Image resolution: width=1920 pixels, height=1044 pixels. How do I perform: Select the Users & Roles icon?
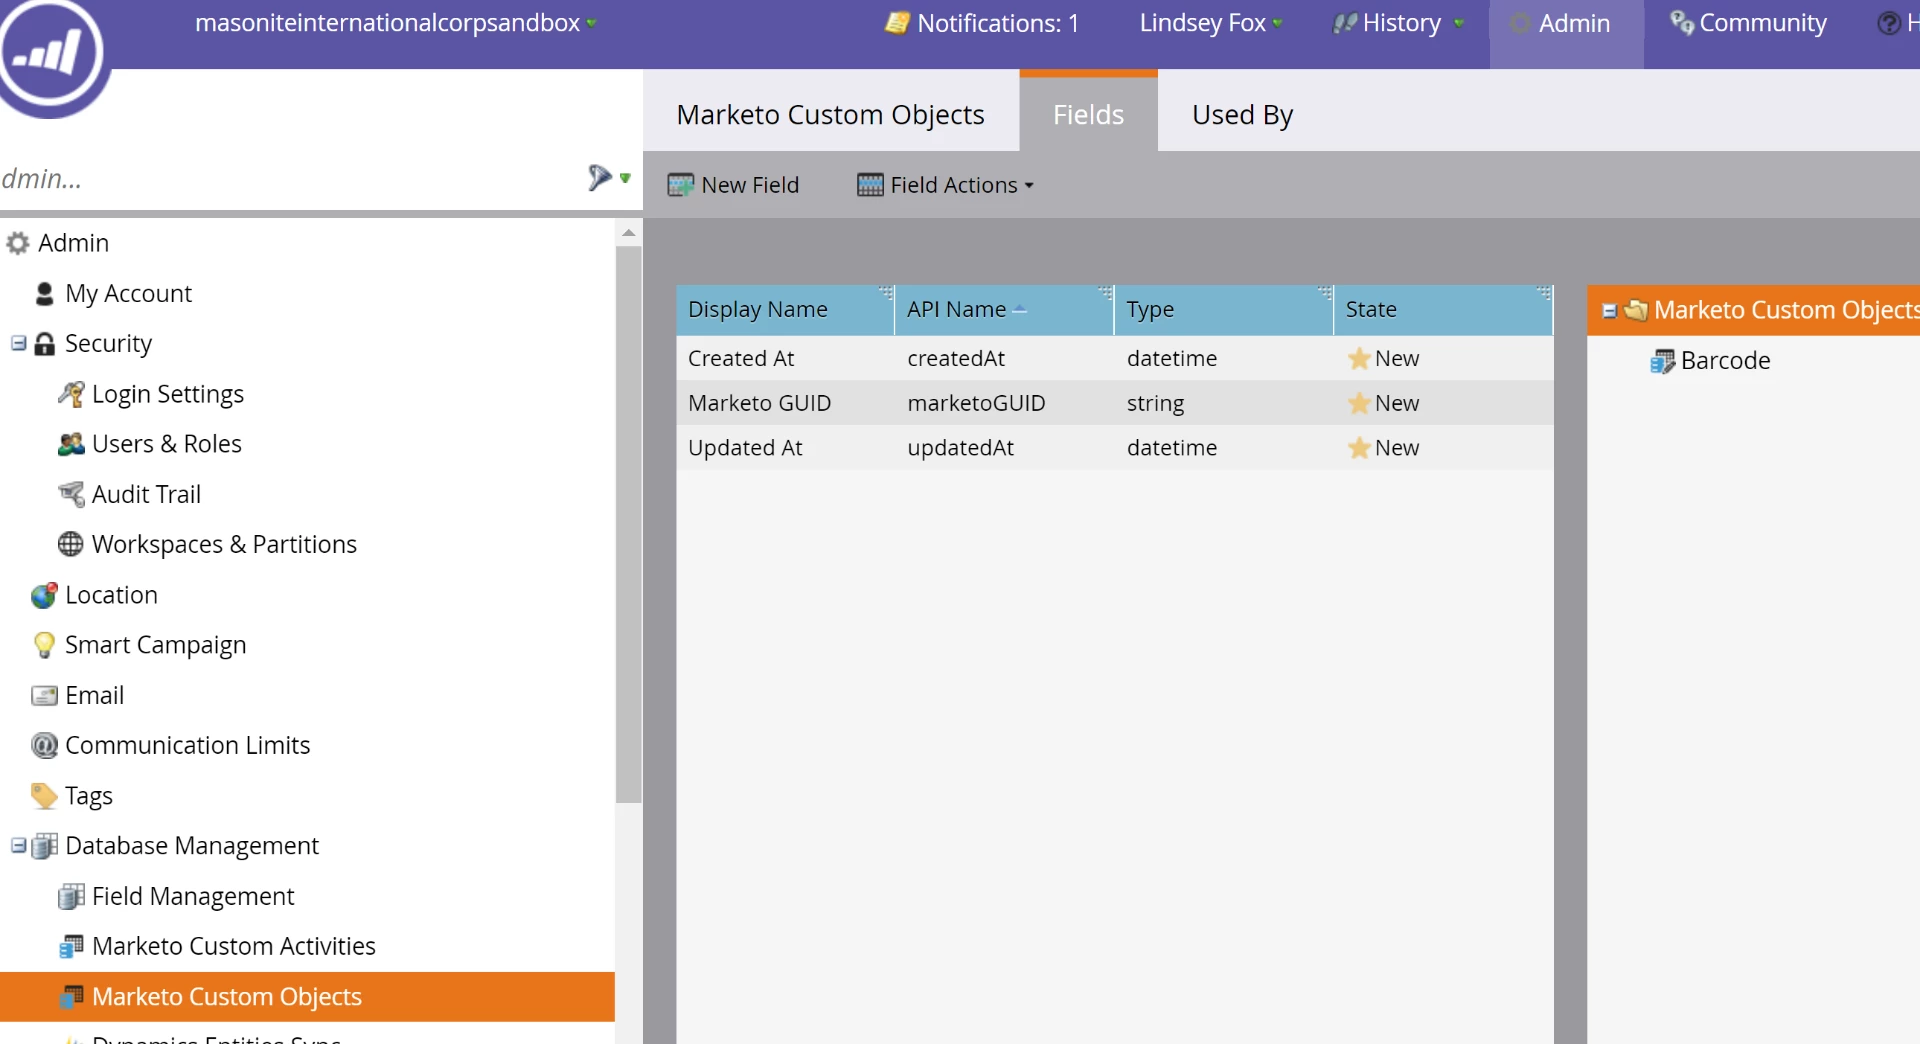[x=71, y=444]
